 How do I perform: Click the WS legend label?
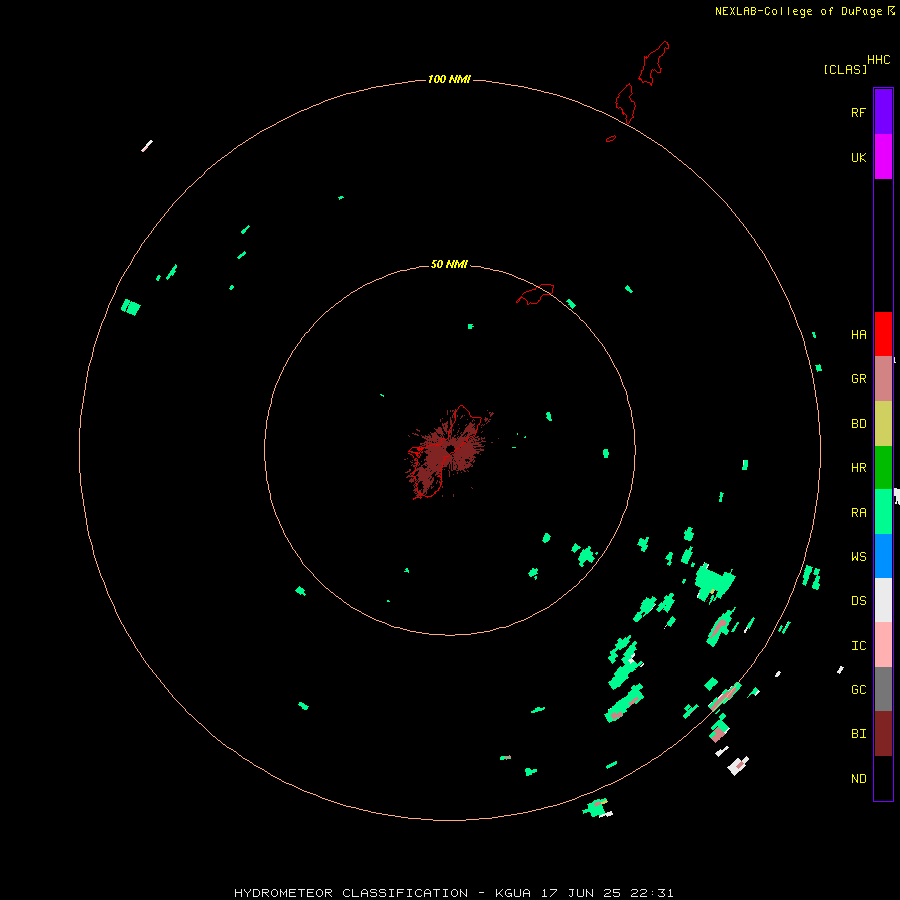pyautogui.click(x=858, y=557)
